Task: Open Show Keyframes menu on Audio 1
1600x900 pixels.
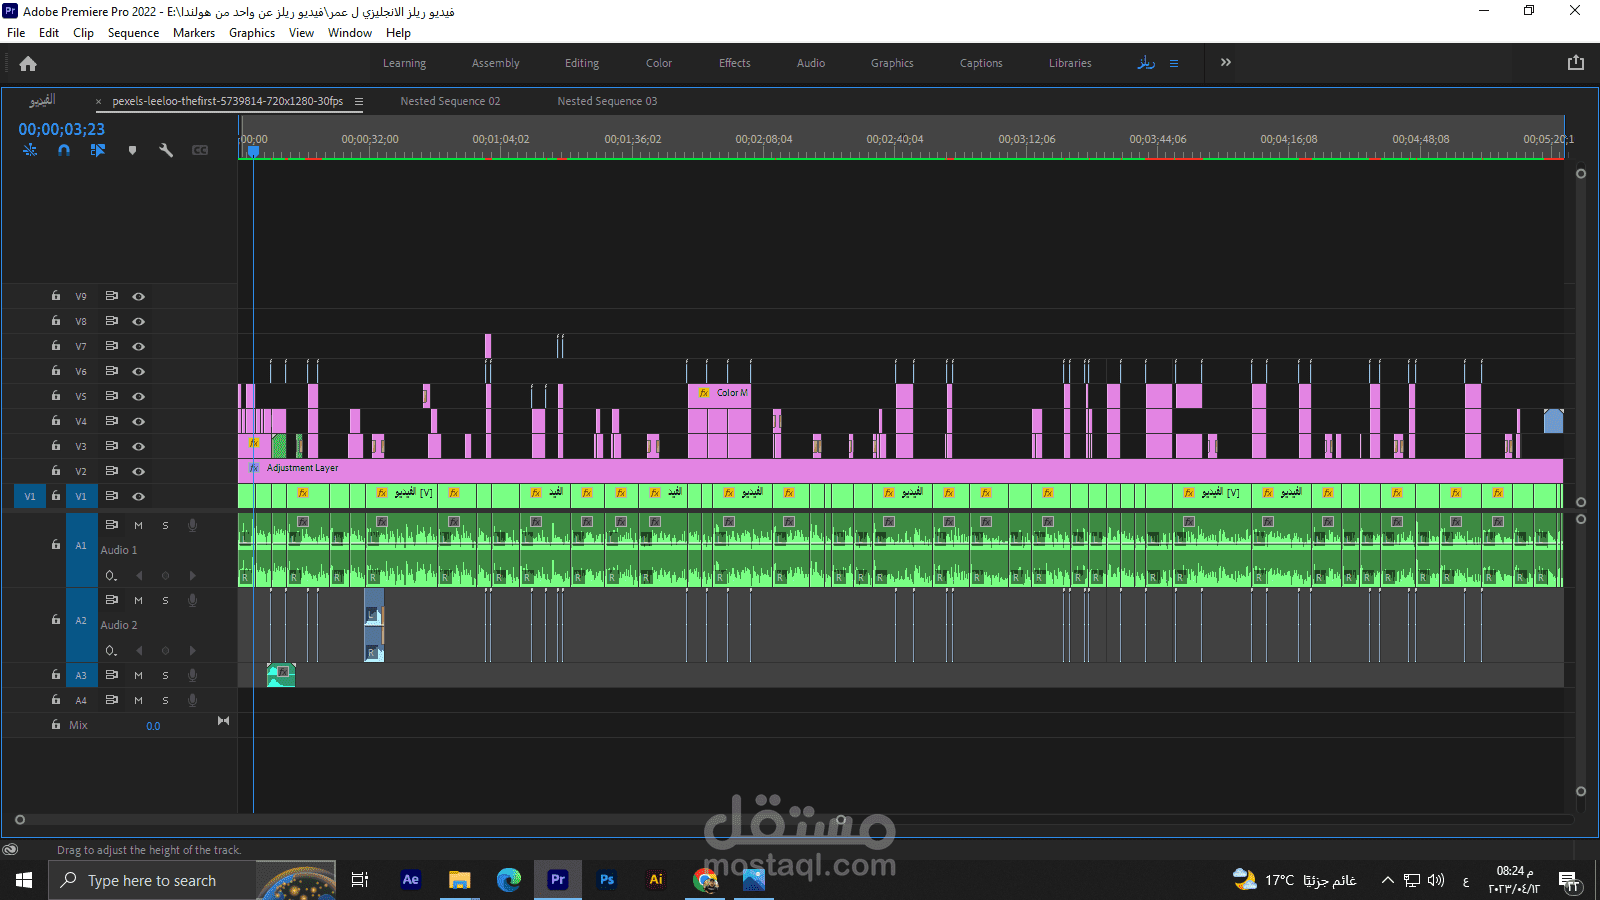Action: tap(111, 576)
